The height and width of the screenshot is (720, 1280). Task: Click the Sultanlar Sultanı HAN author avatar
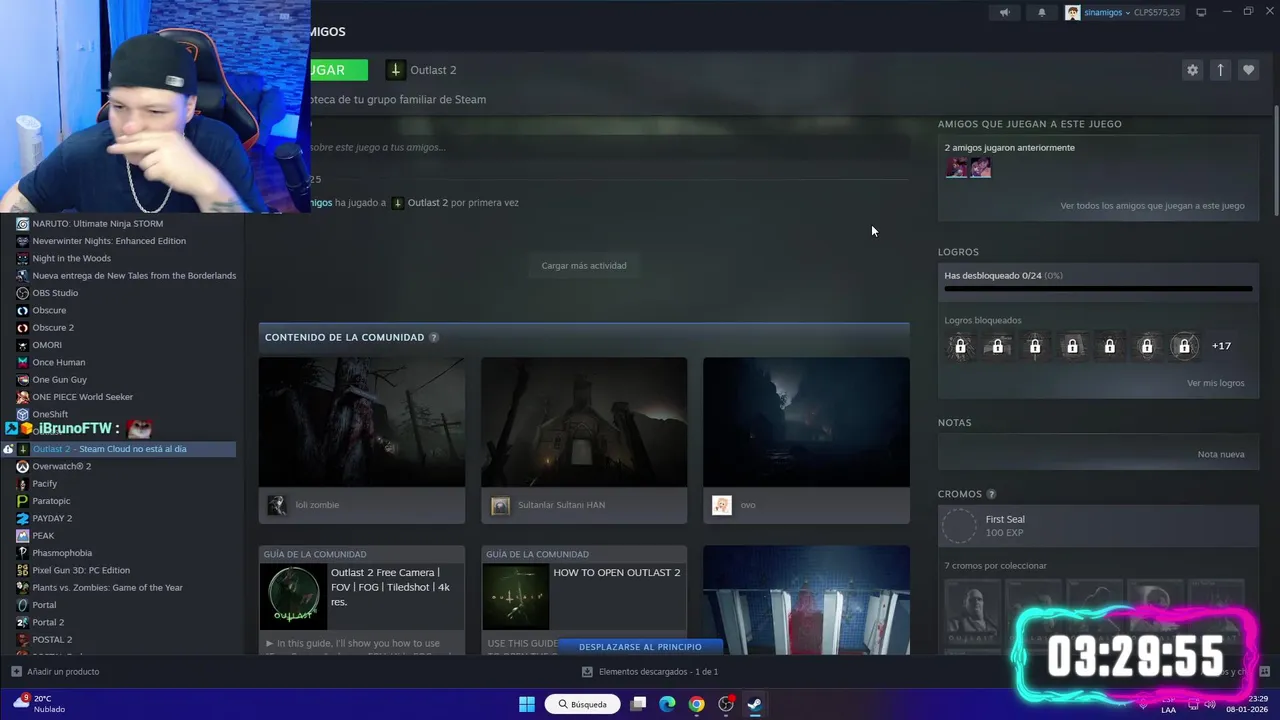(x=500, y=505)
